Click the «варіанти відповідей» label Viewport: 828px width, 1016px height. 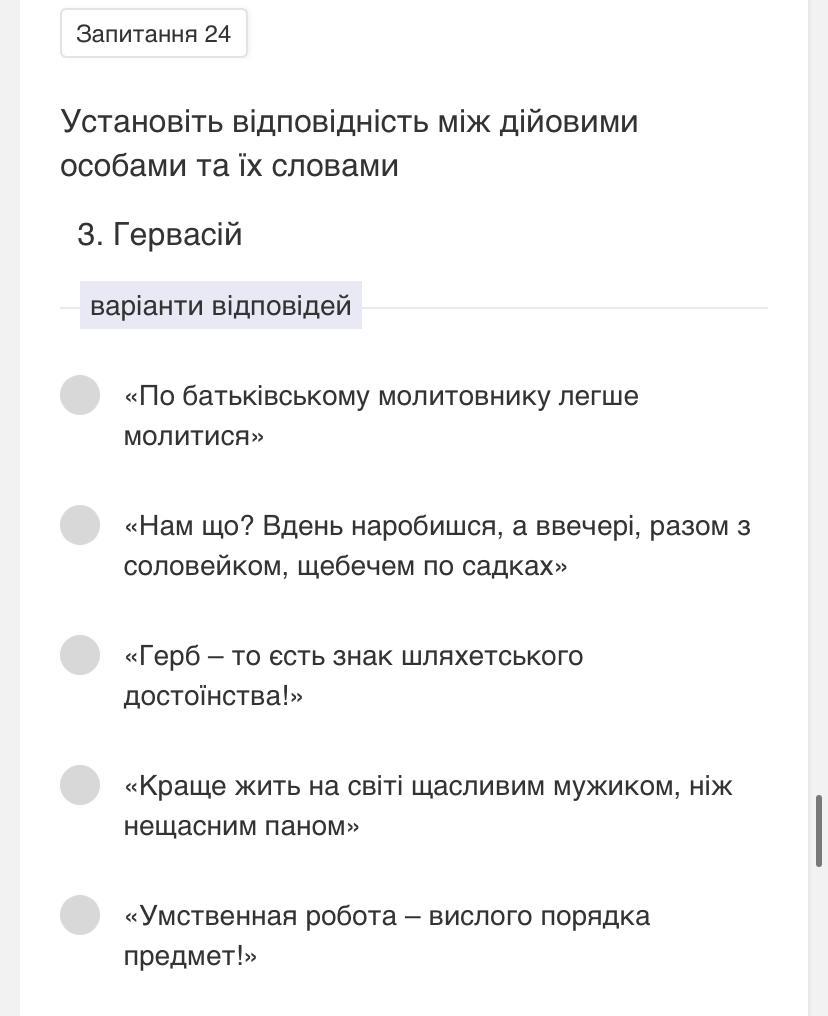(220, 305)
